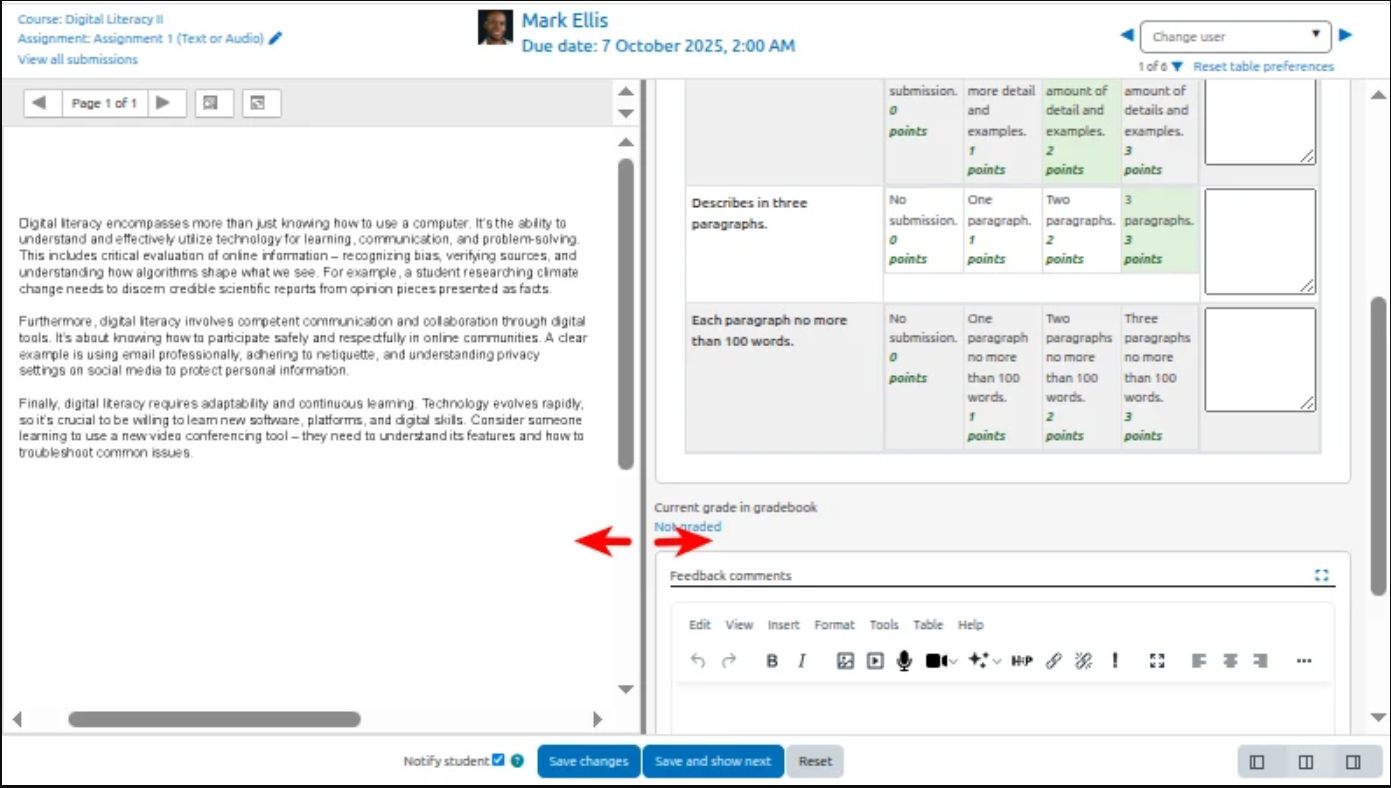1391x788 pixels.
Task: Open the View all submissions link
Action: click(x=78, y=59)
